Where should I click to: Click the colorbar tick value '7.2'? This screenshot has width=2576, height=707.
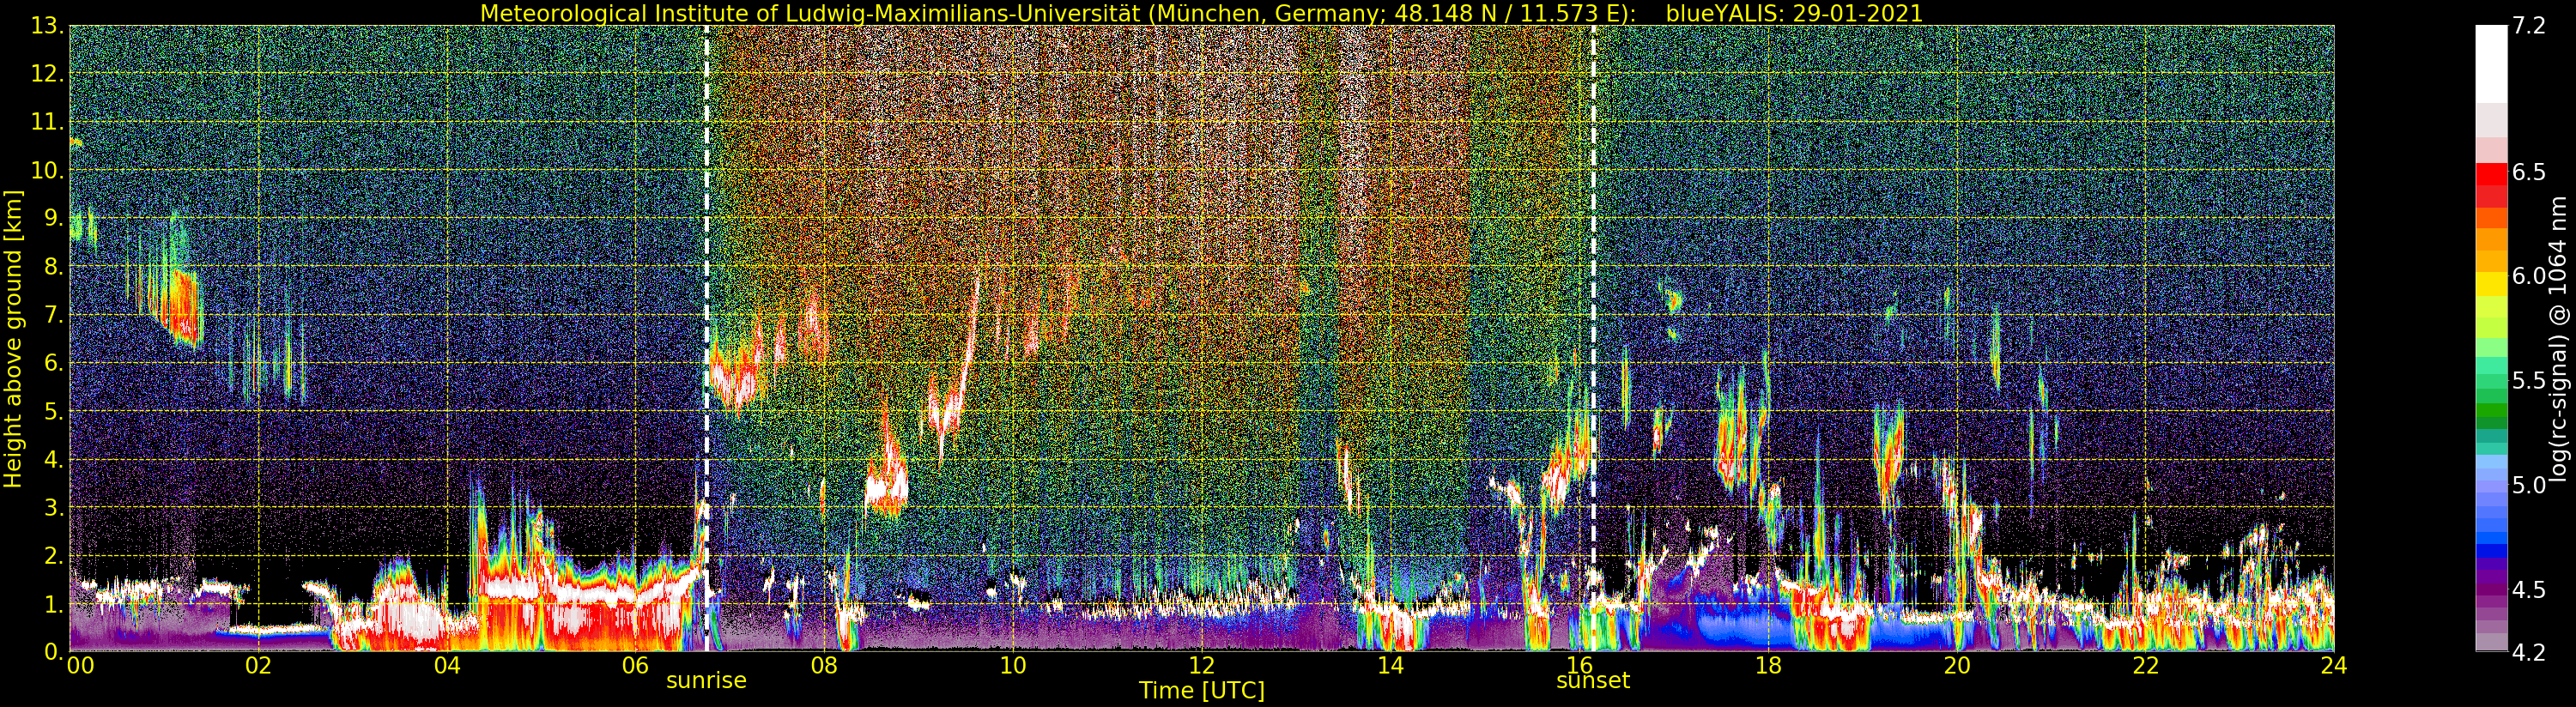tap(2528, 27)
